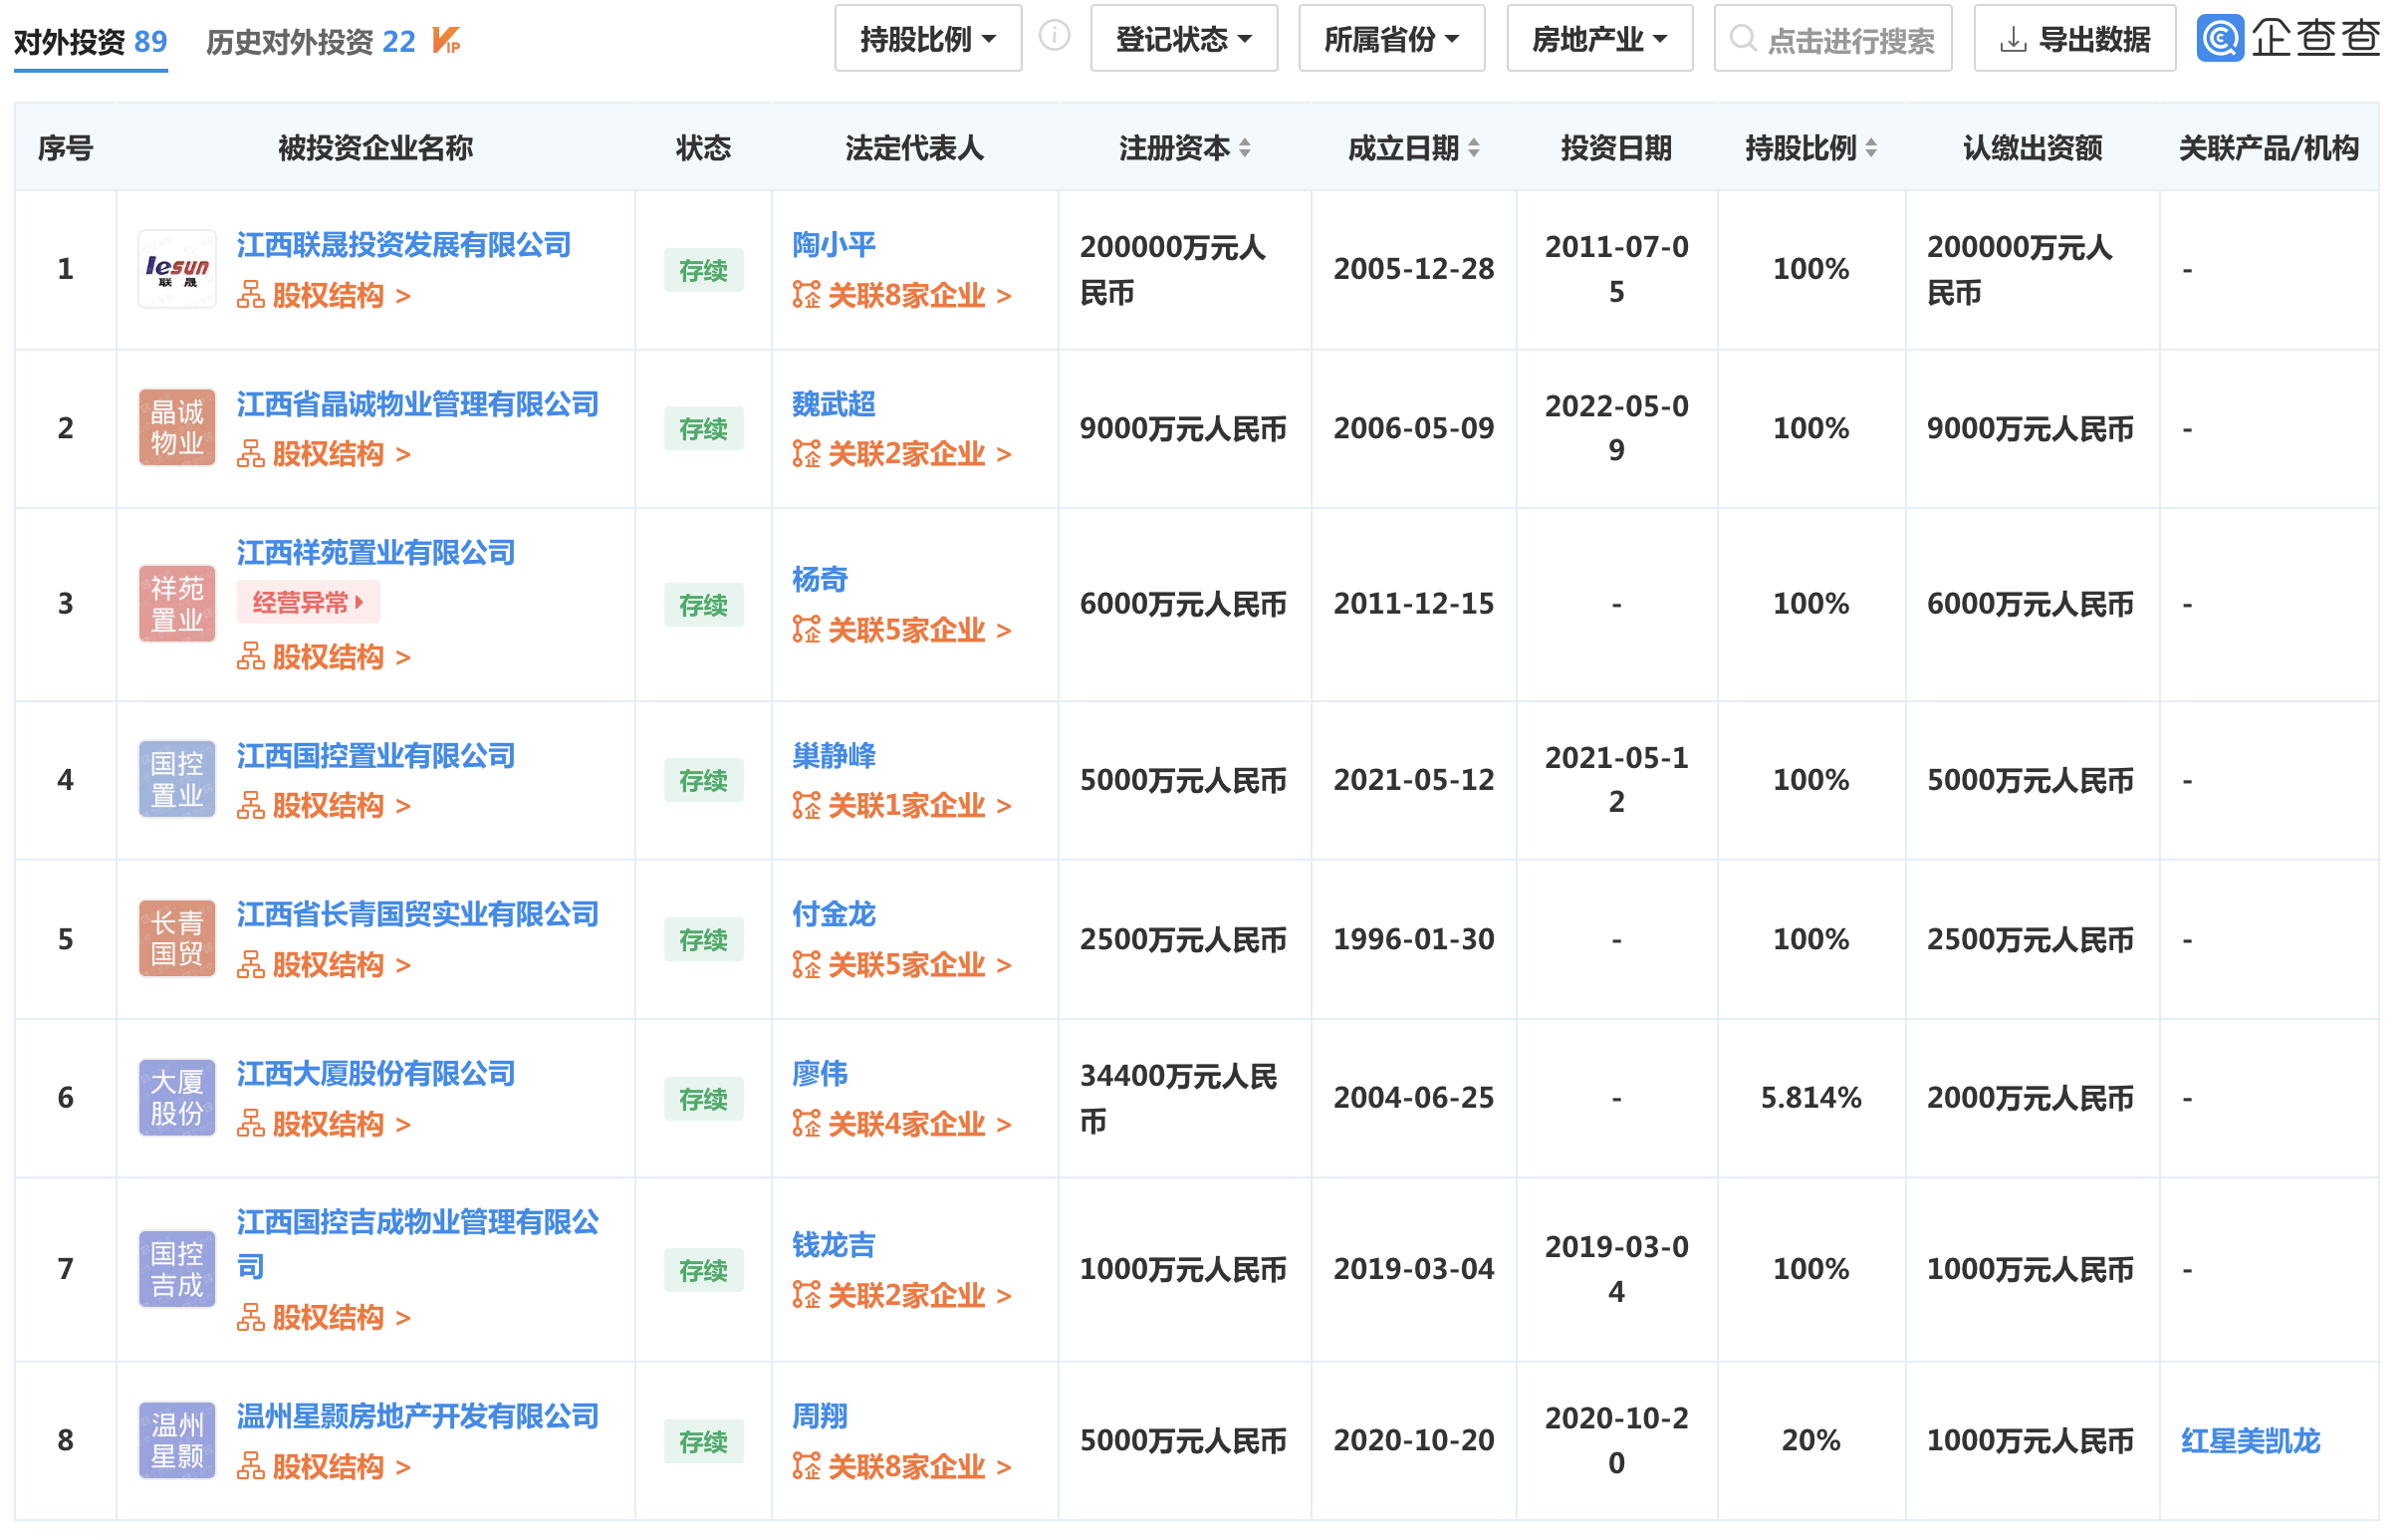
Task: View 股权结构 for 江西省晶诚物业管理
Action: pyautogui.click(x=324, y=455)
